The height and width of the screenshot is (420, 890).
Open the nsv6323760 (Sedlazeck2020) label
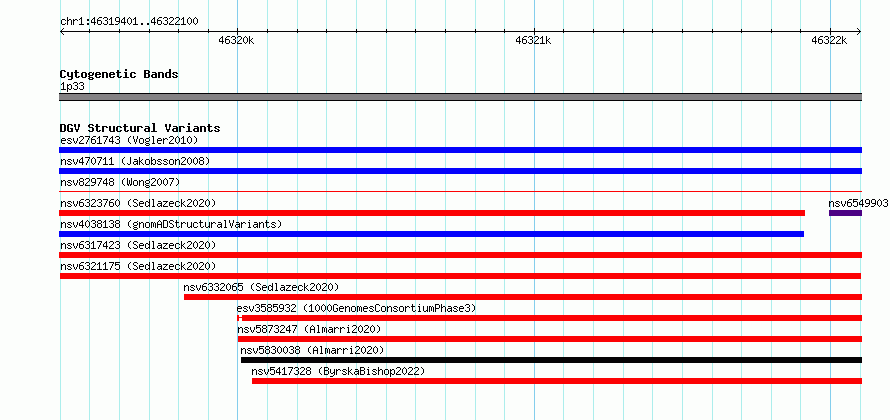[x=138, y=203]
